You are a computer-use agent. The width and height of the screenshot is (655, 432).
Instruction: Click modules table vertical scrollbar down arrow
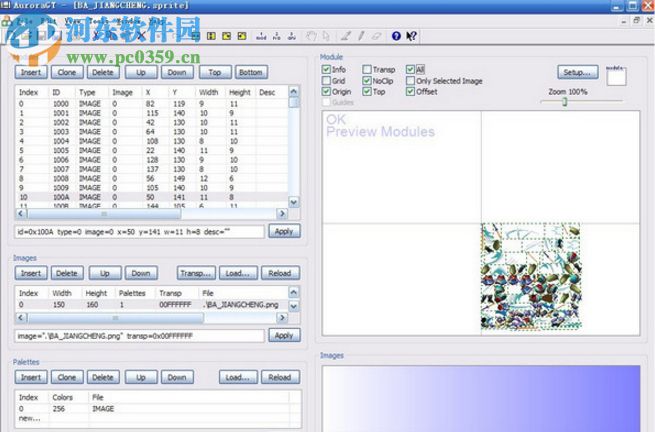294,202
